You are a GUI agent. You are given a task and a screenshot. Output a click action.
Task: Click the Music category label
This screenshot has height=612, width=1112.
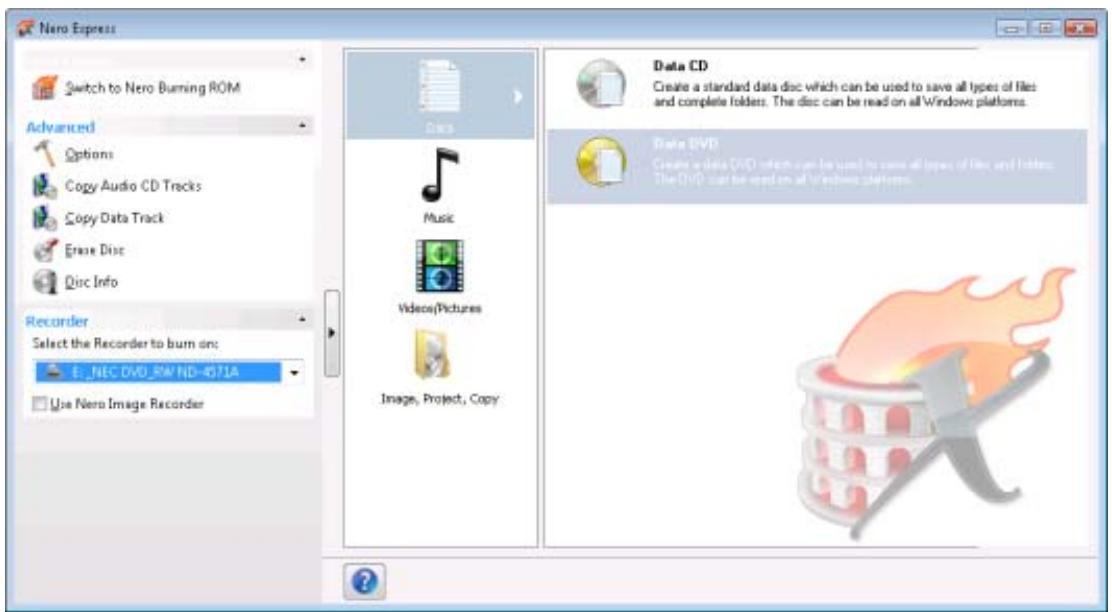pyautogui.click(x=438, y=218)
